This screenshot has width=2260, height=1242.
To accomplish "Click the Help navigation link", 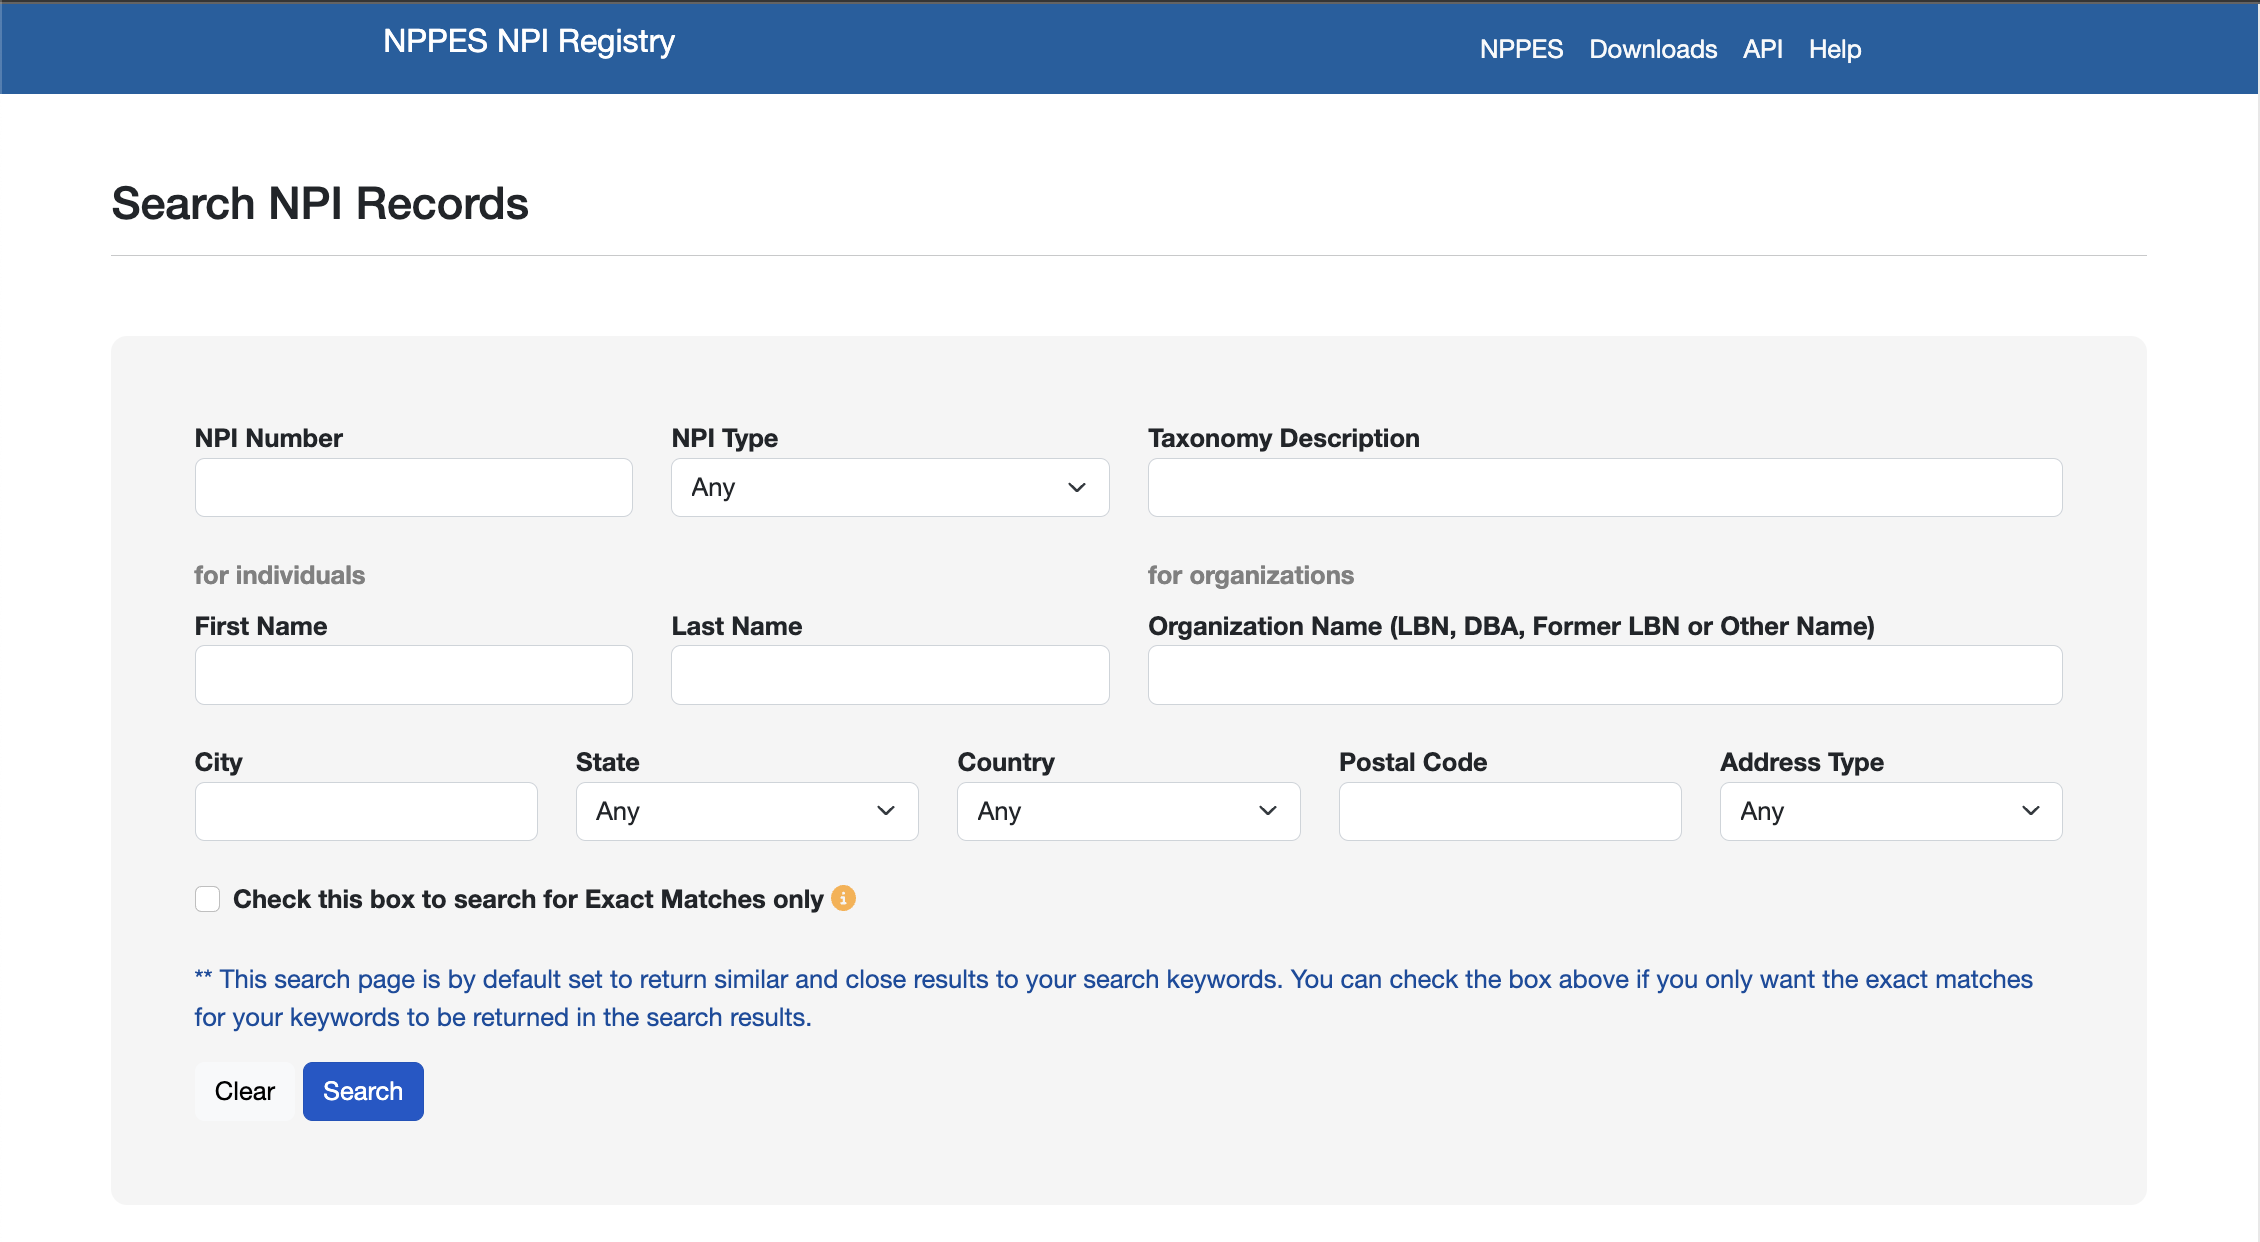I will pyautogui.click(x=1835, y=49).
